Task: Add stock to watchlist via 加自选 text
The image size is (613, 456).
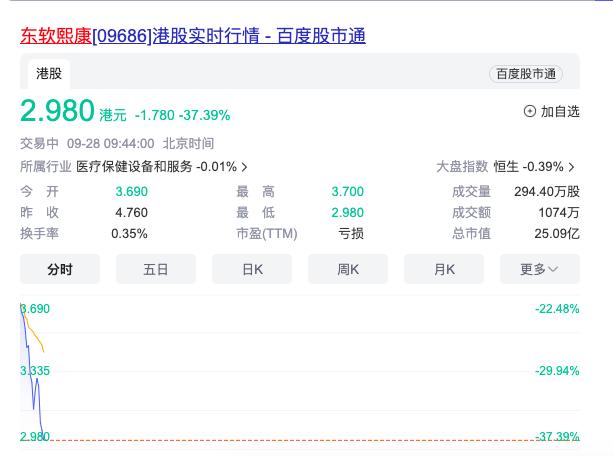Action: coord(560,111)
